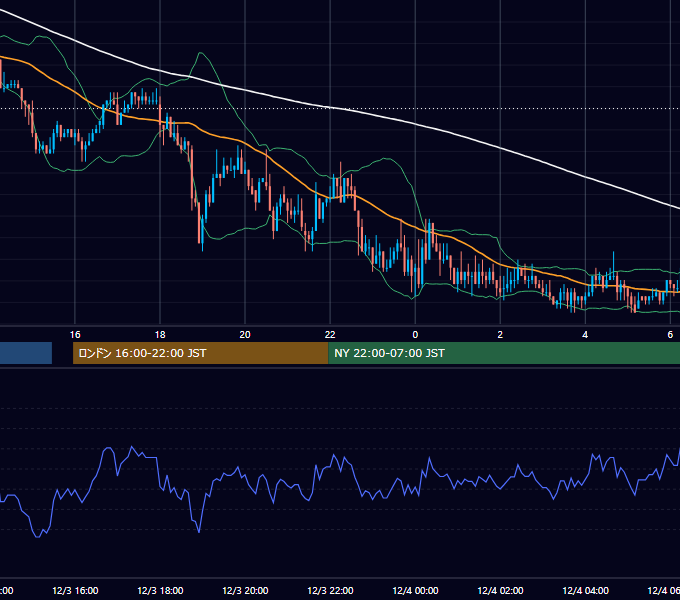
Task: Click the unlabeled blue session bar
Action: (x=26, y=353)
